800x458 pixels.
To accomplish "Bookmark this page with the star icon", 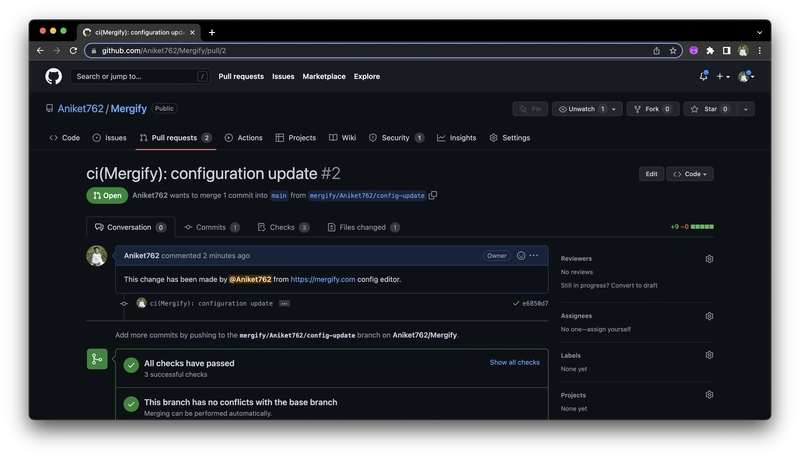I will [673, 50].
